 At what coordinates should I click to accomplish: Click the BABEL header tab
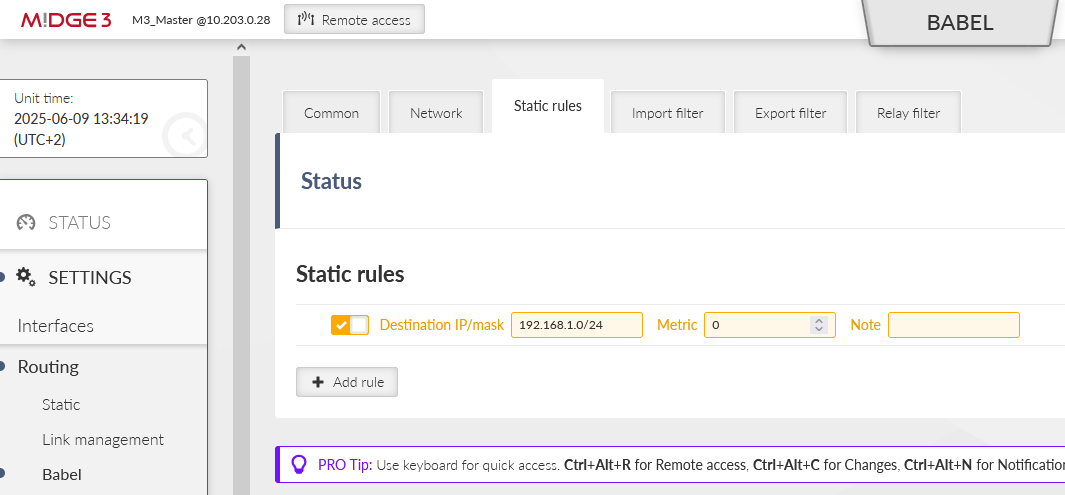(960, 22)
